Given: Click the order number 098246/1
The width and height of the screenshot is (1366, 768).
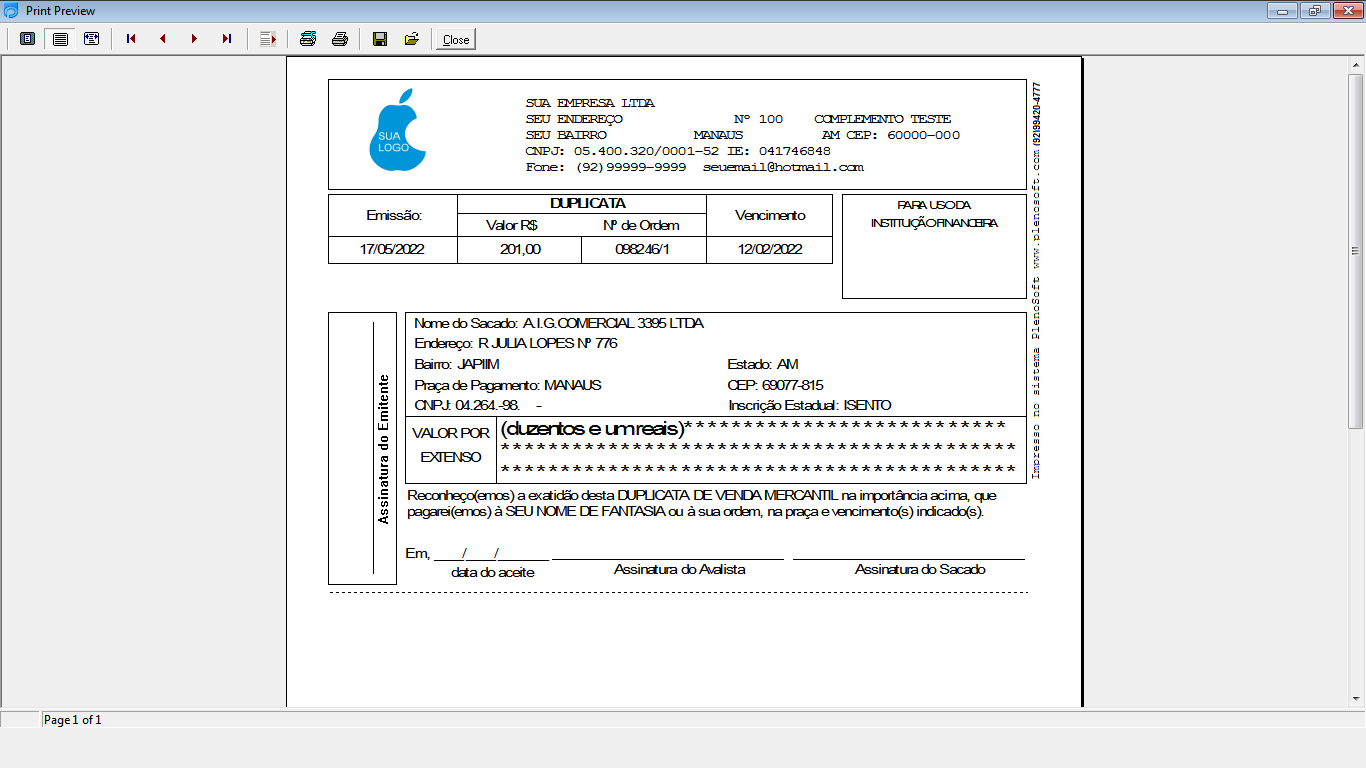Looking at the screenshot, I should tap(642, 250).
